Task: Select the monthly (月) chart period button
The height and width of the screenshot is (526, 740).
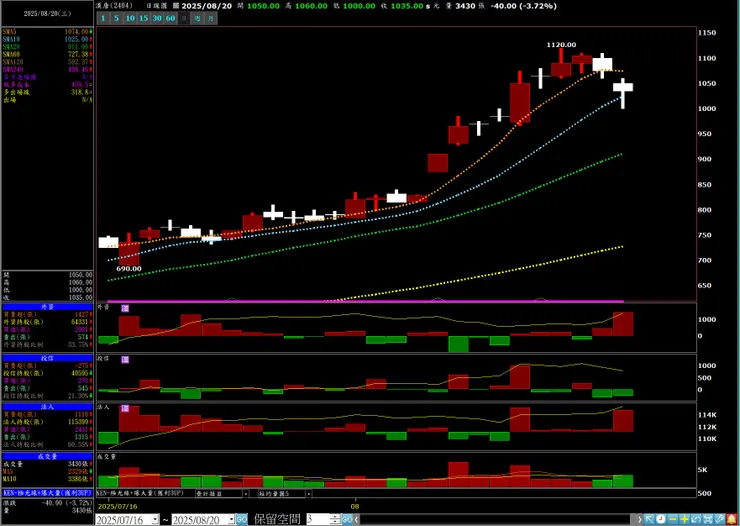Action: pyautogui.click(x=211, y=18)
